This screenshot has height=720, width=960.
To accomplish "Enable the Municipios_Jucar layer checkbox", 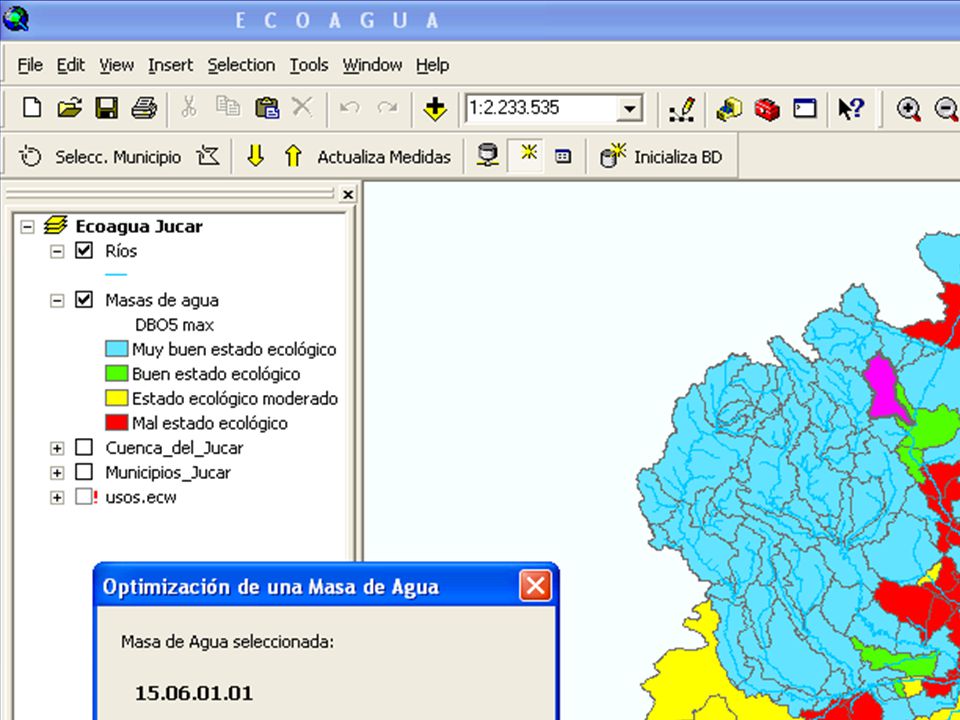I will [x=84, y=472].
